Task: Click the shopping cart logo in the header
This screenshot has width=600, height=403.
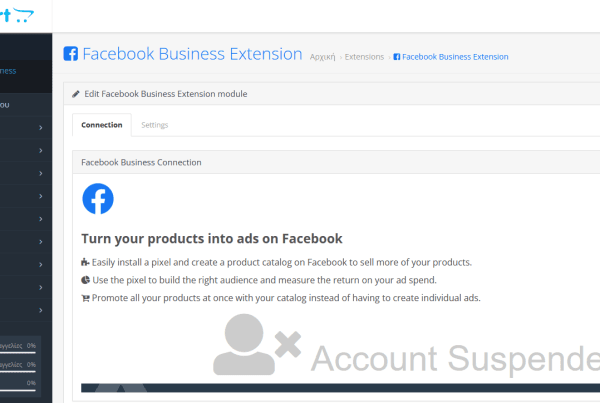Action: pos(18,13)
